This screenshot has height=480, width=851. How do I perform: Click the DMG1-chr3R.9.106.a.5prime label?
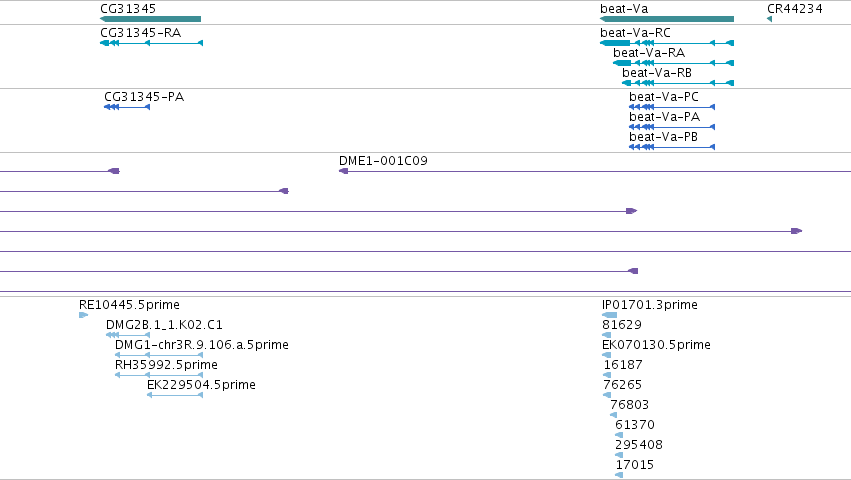pos(202,345)
